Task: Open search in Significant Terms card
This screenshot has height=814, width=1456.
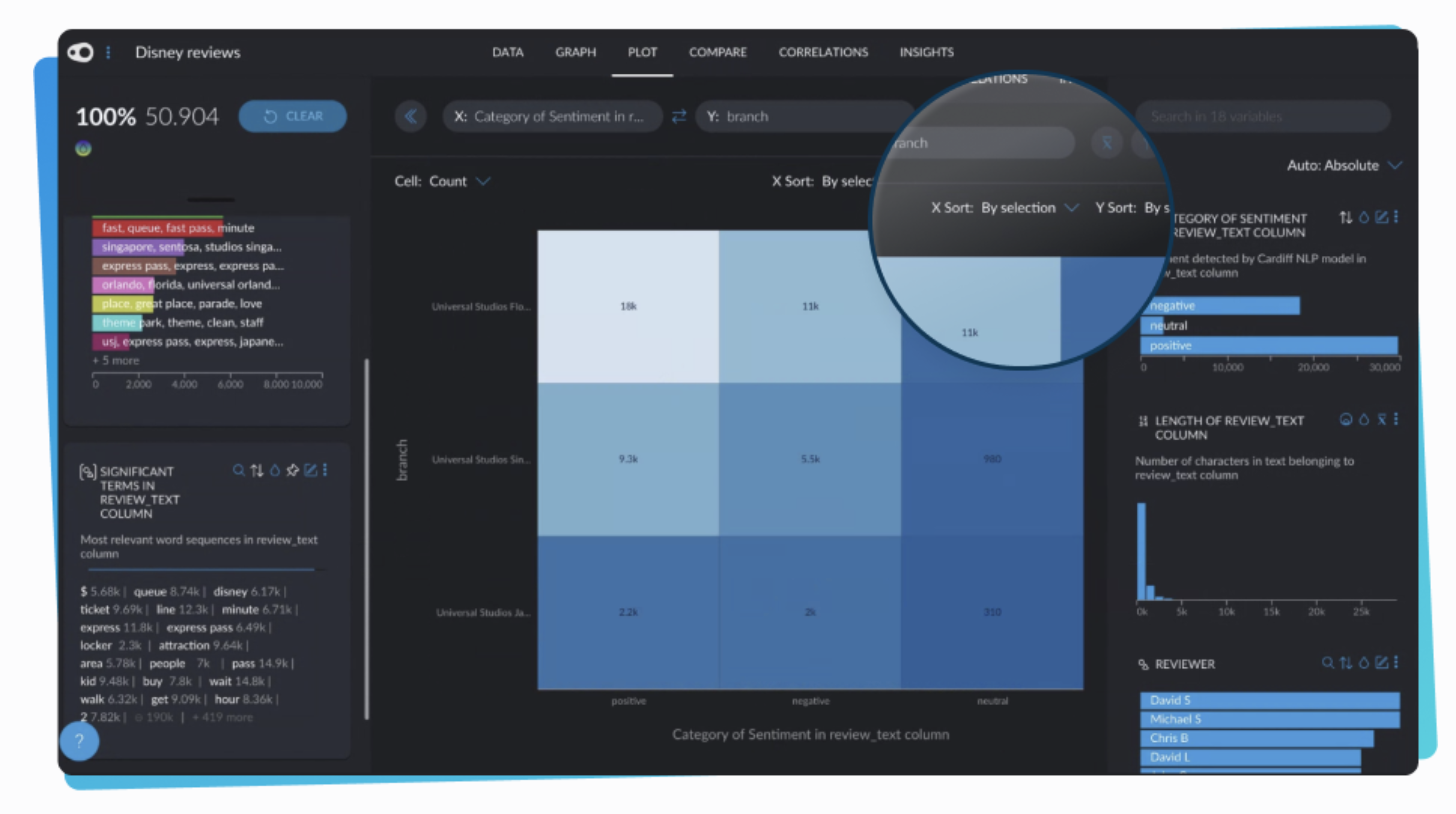Action: click(238, 470)
